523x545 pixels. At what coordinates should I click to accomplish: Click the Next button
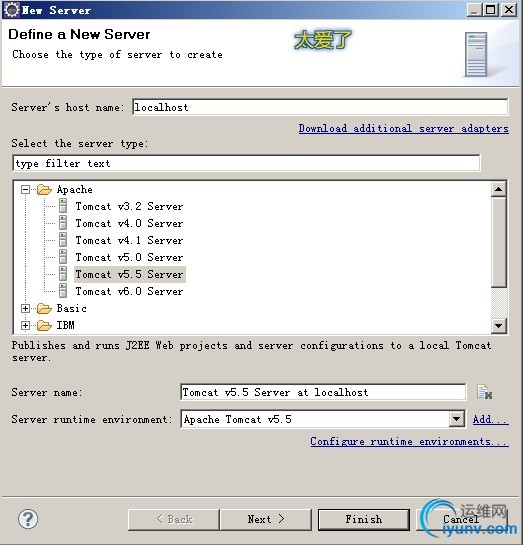coord(266,519)
